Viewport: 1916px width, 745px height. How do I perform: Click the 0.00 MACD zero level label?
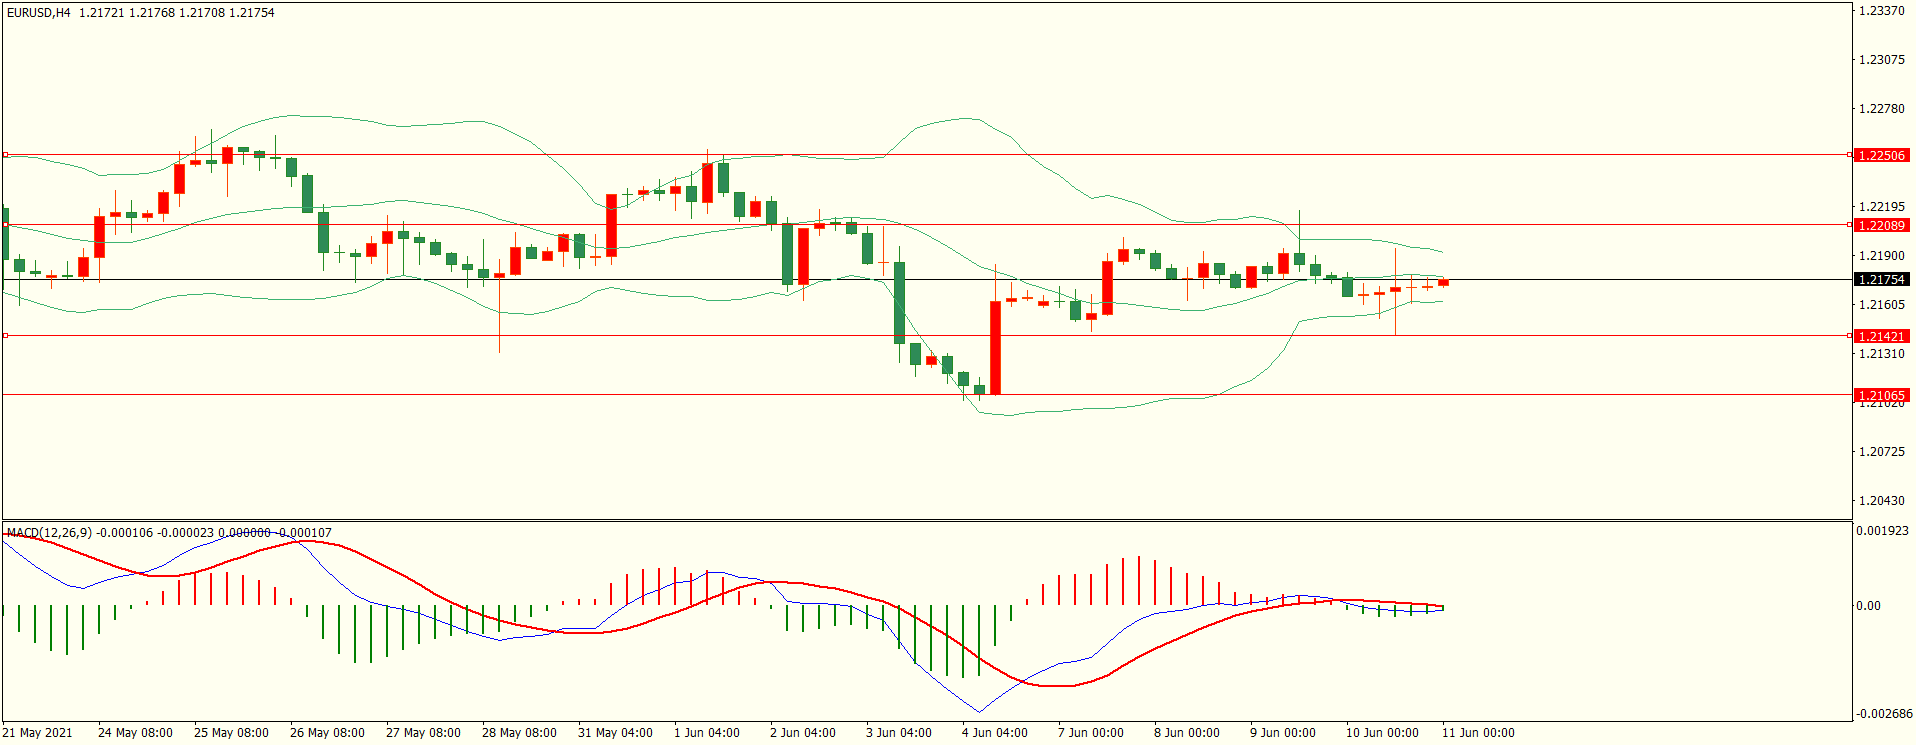[x=1869, y=606]
